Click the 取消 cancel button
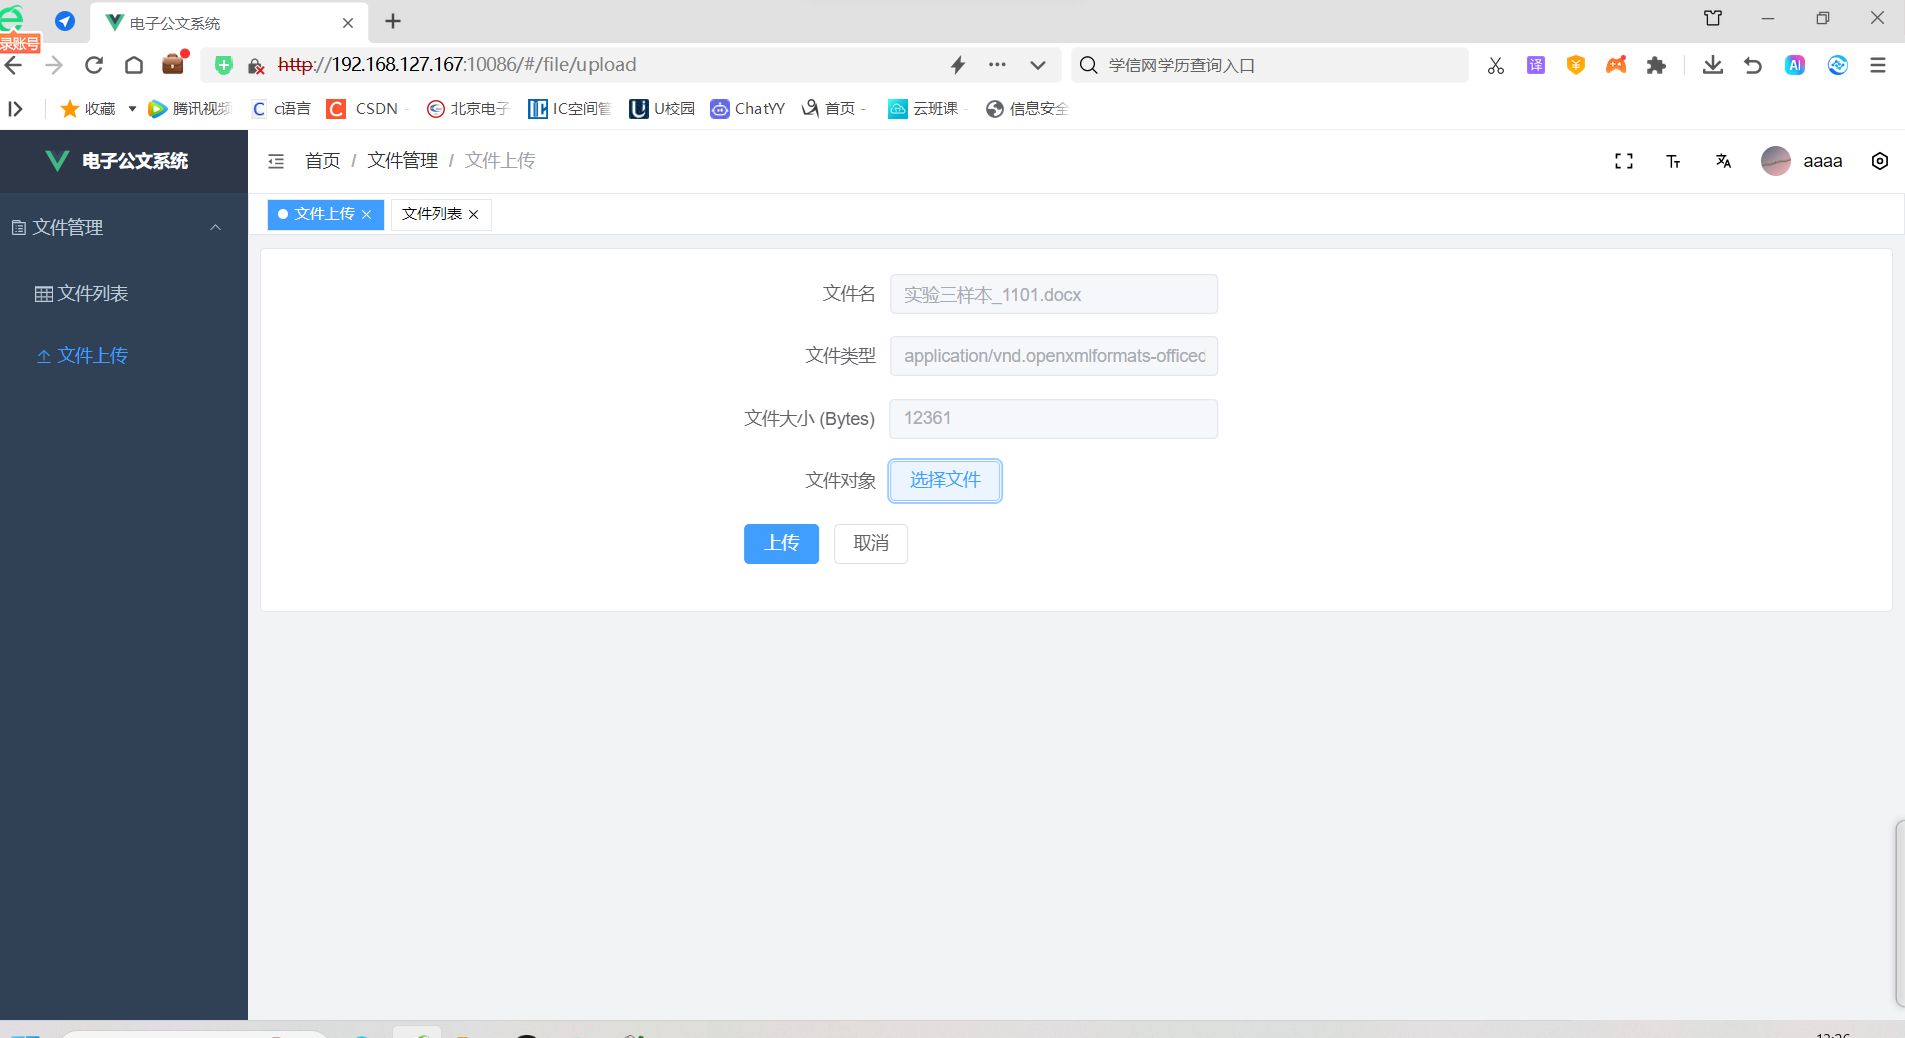This screenshot has width=1905, height=1038. click(x=871, y=544)
